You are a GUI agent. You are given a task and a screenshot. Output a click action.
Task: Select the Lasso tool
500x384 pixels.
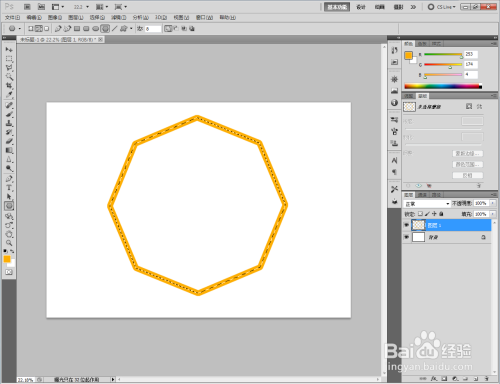tap(9, 68)
